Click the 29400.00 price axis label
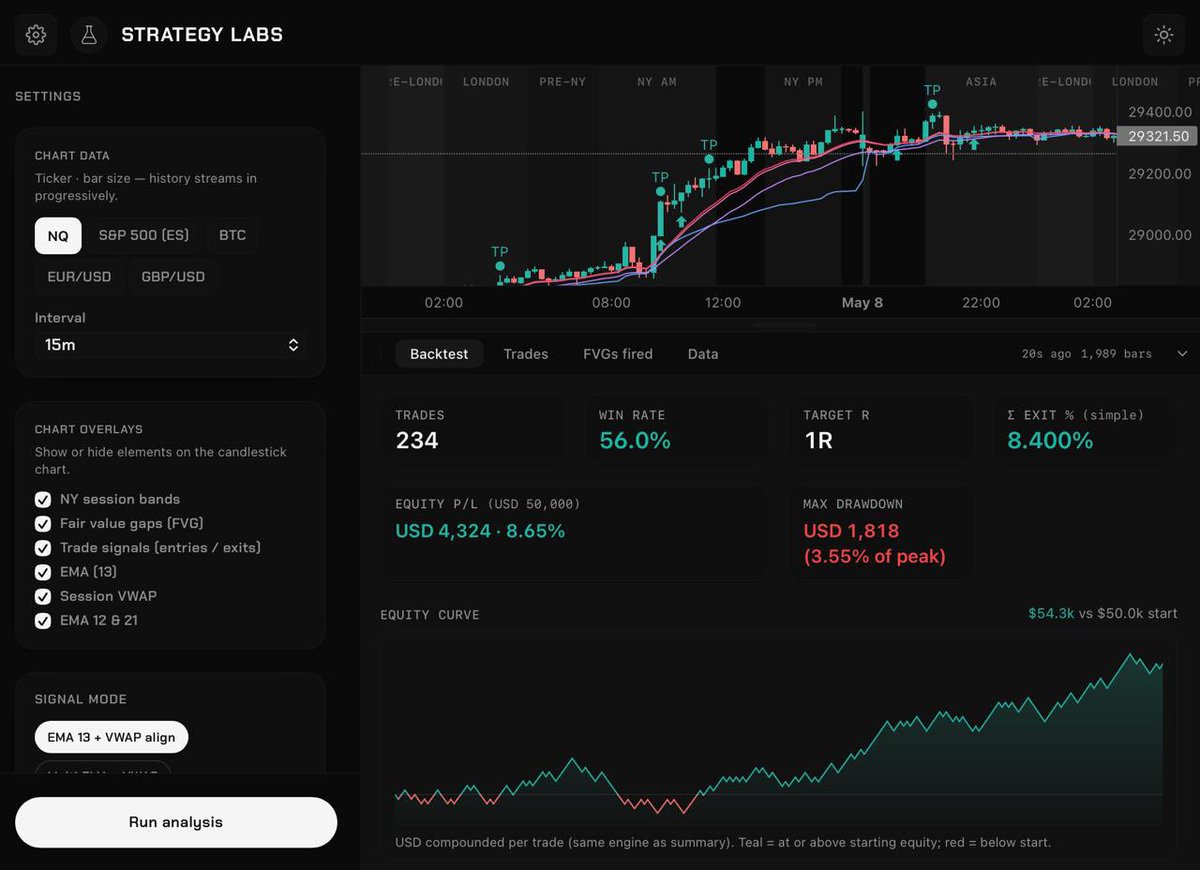1200x870 pixels. (x=1160, y=112)
